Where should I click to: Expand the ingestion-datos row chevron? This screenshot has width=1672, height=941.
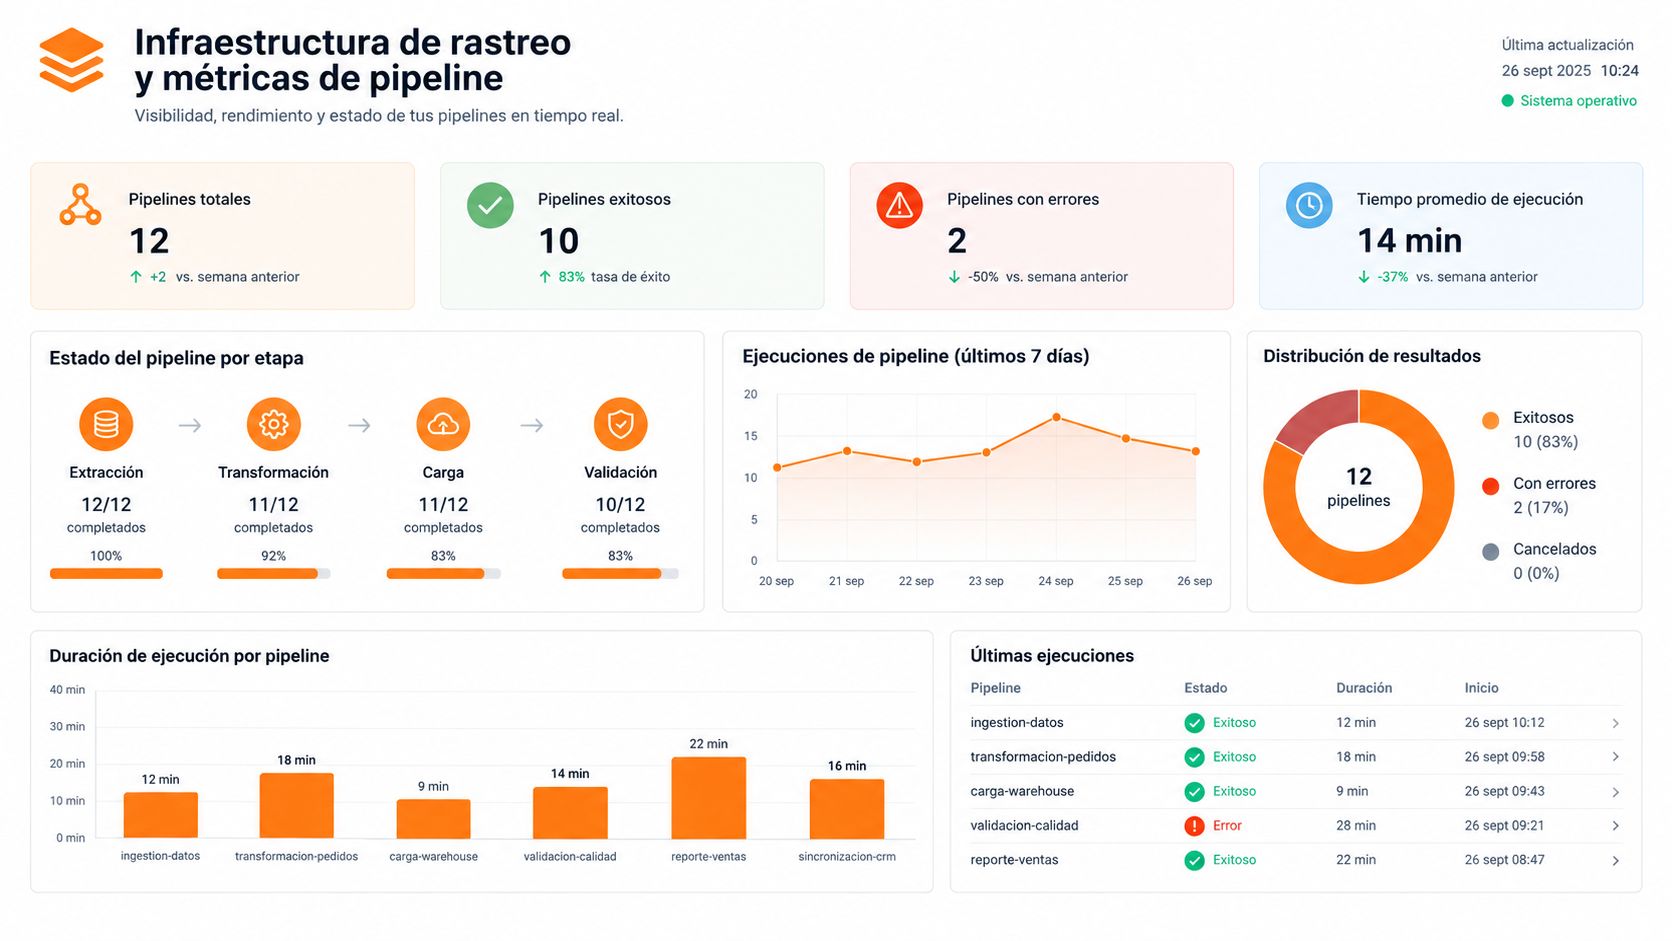(x=1615, y=723)
